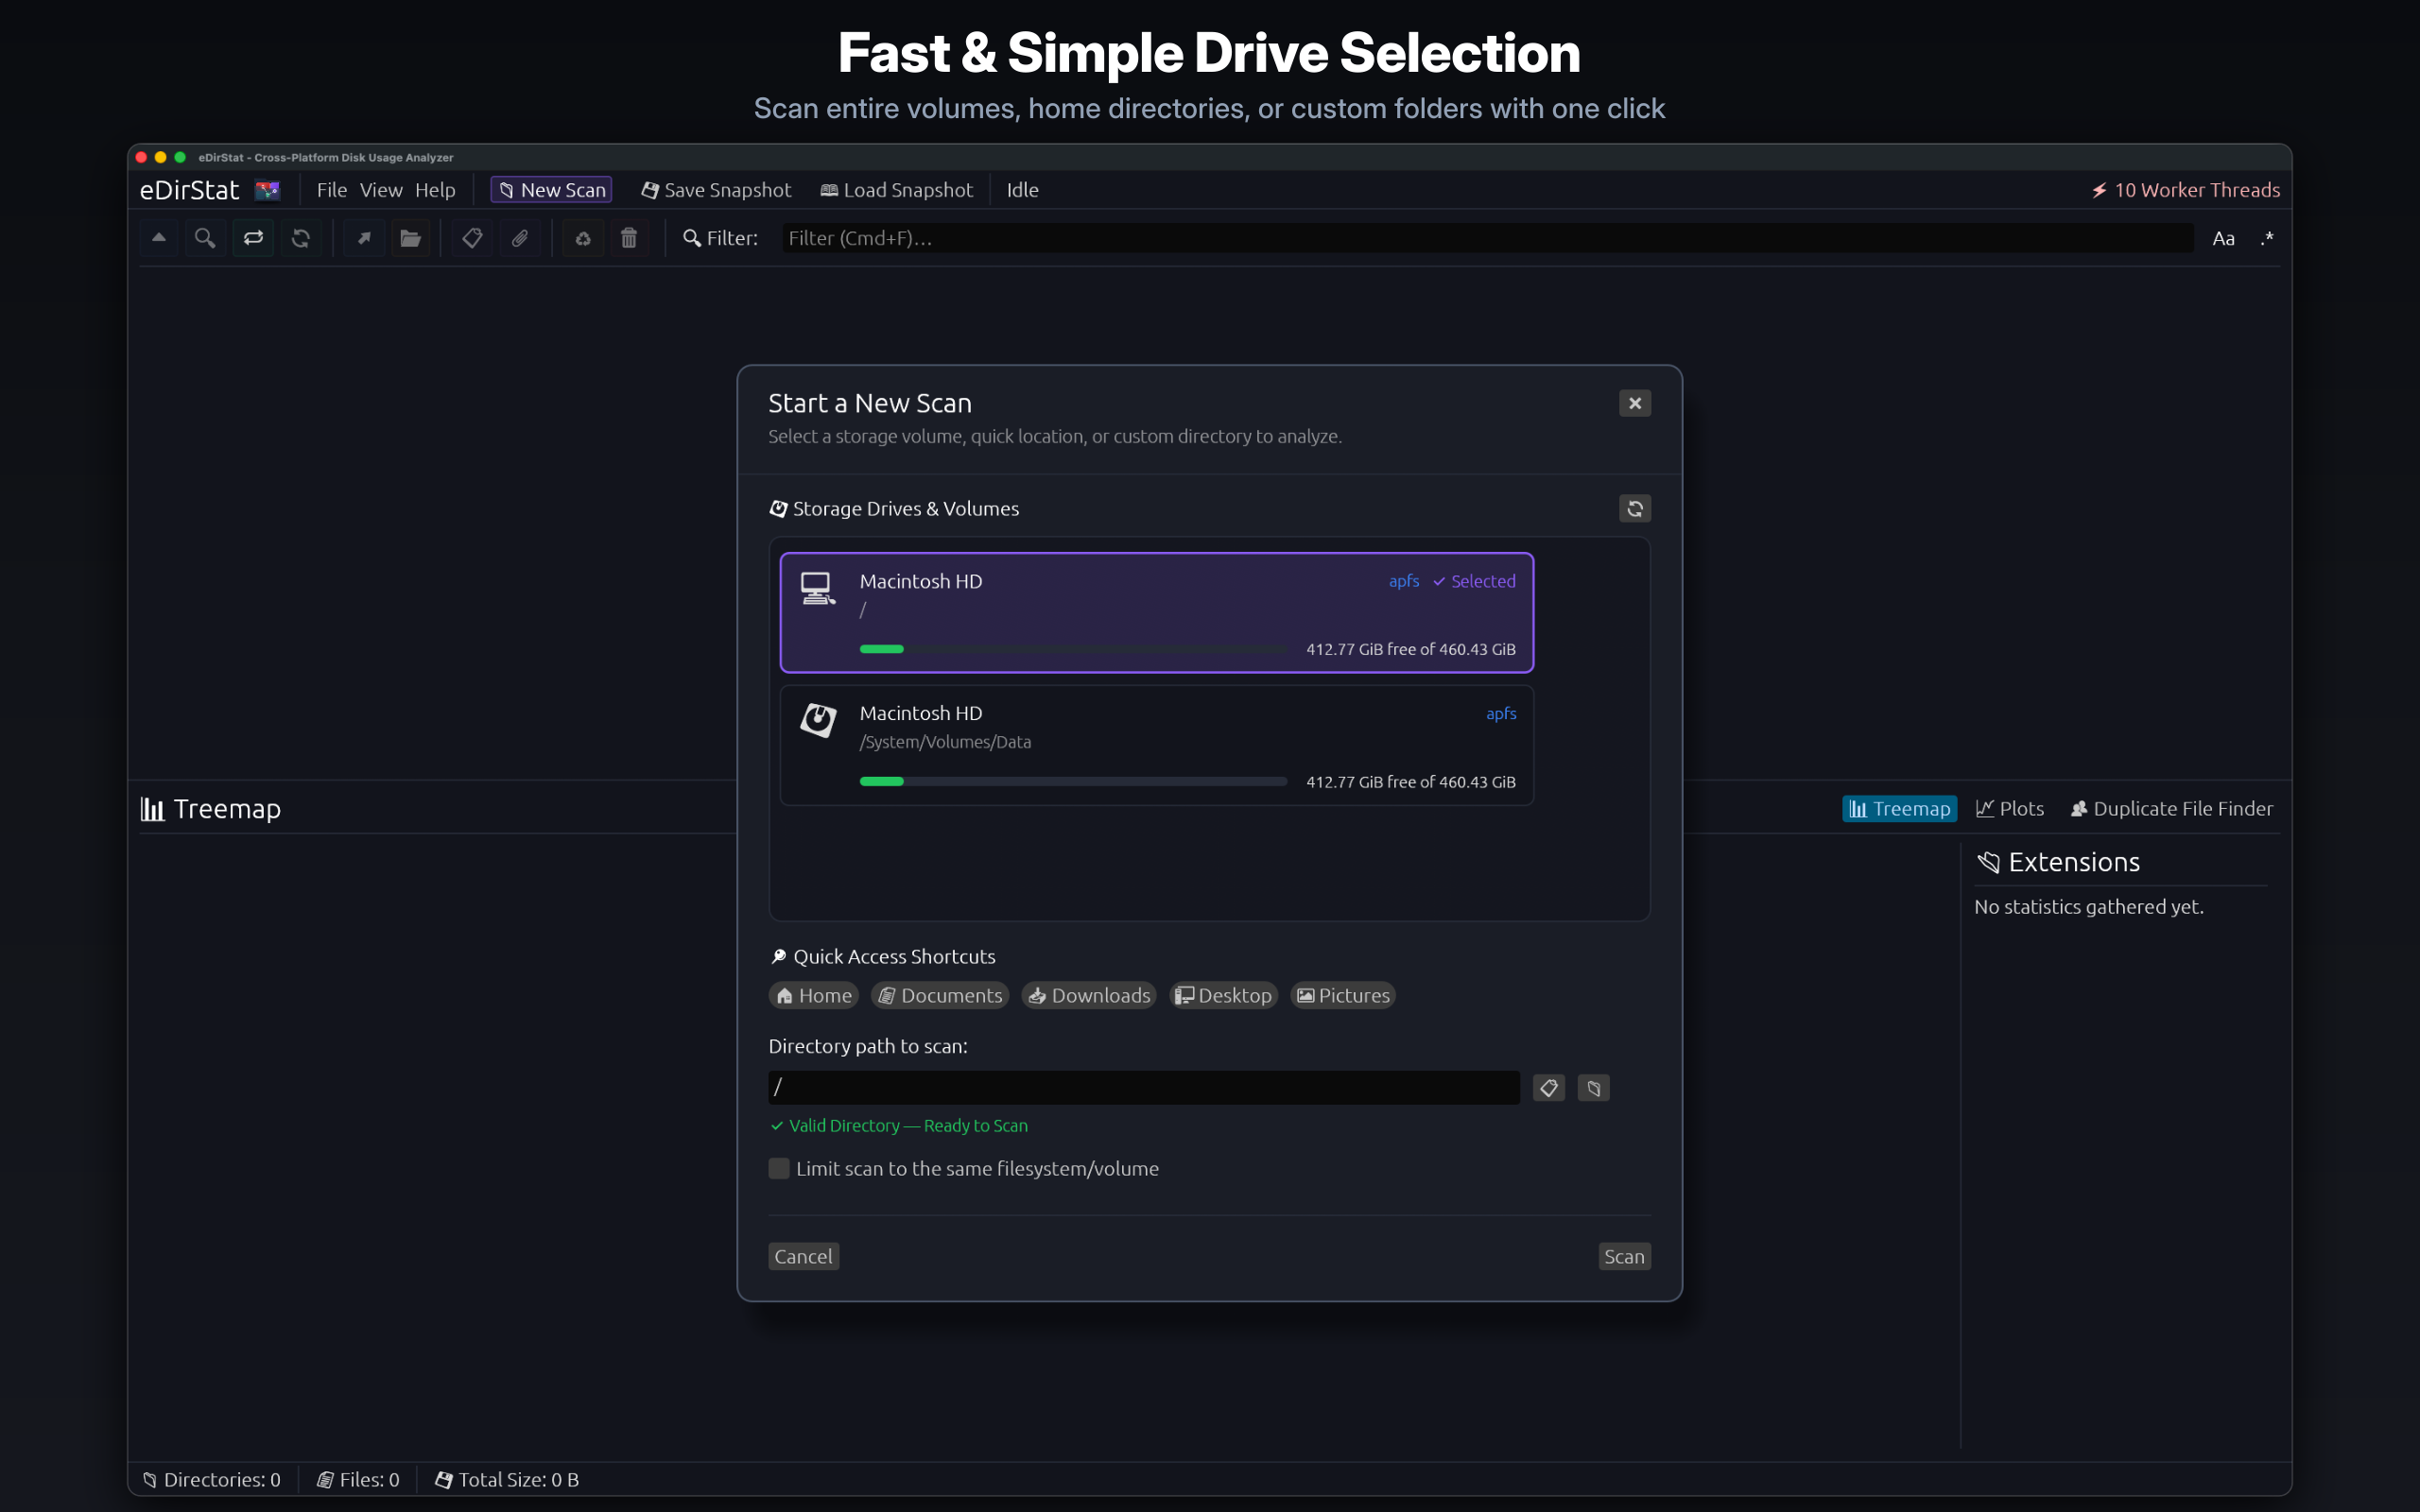
Task: Switch to the Plots tab
Action: click(2010, 808)
